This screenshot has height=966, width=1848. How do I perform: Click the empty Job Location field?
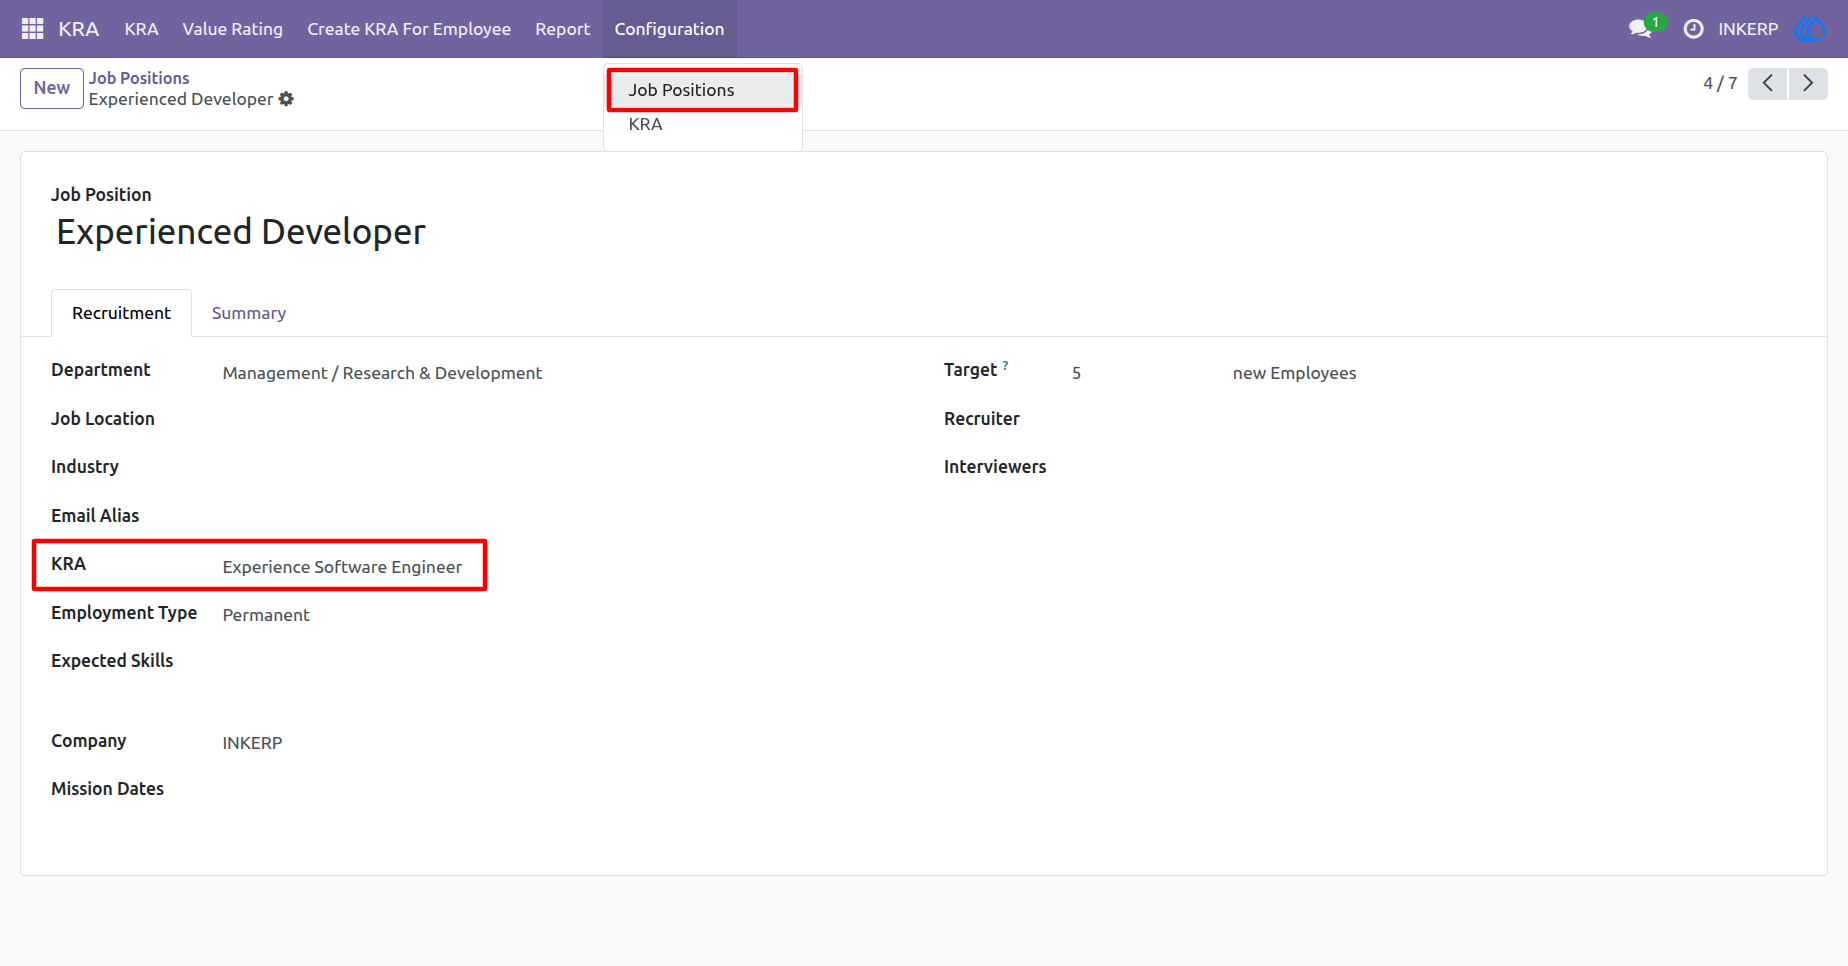pyautogui.click(x=553, y=420)
